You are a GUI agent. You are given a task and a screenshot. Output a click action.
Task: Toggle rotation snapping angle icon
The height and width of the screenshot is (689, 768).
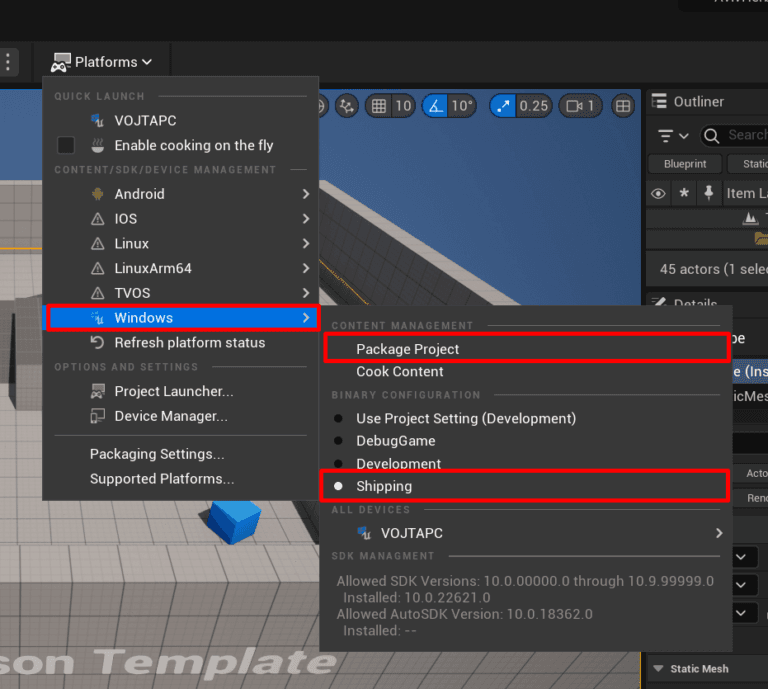(x=435, y=106)
